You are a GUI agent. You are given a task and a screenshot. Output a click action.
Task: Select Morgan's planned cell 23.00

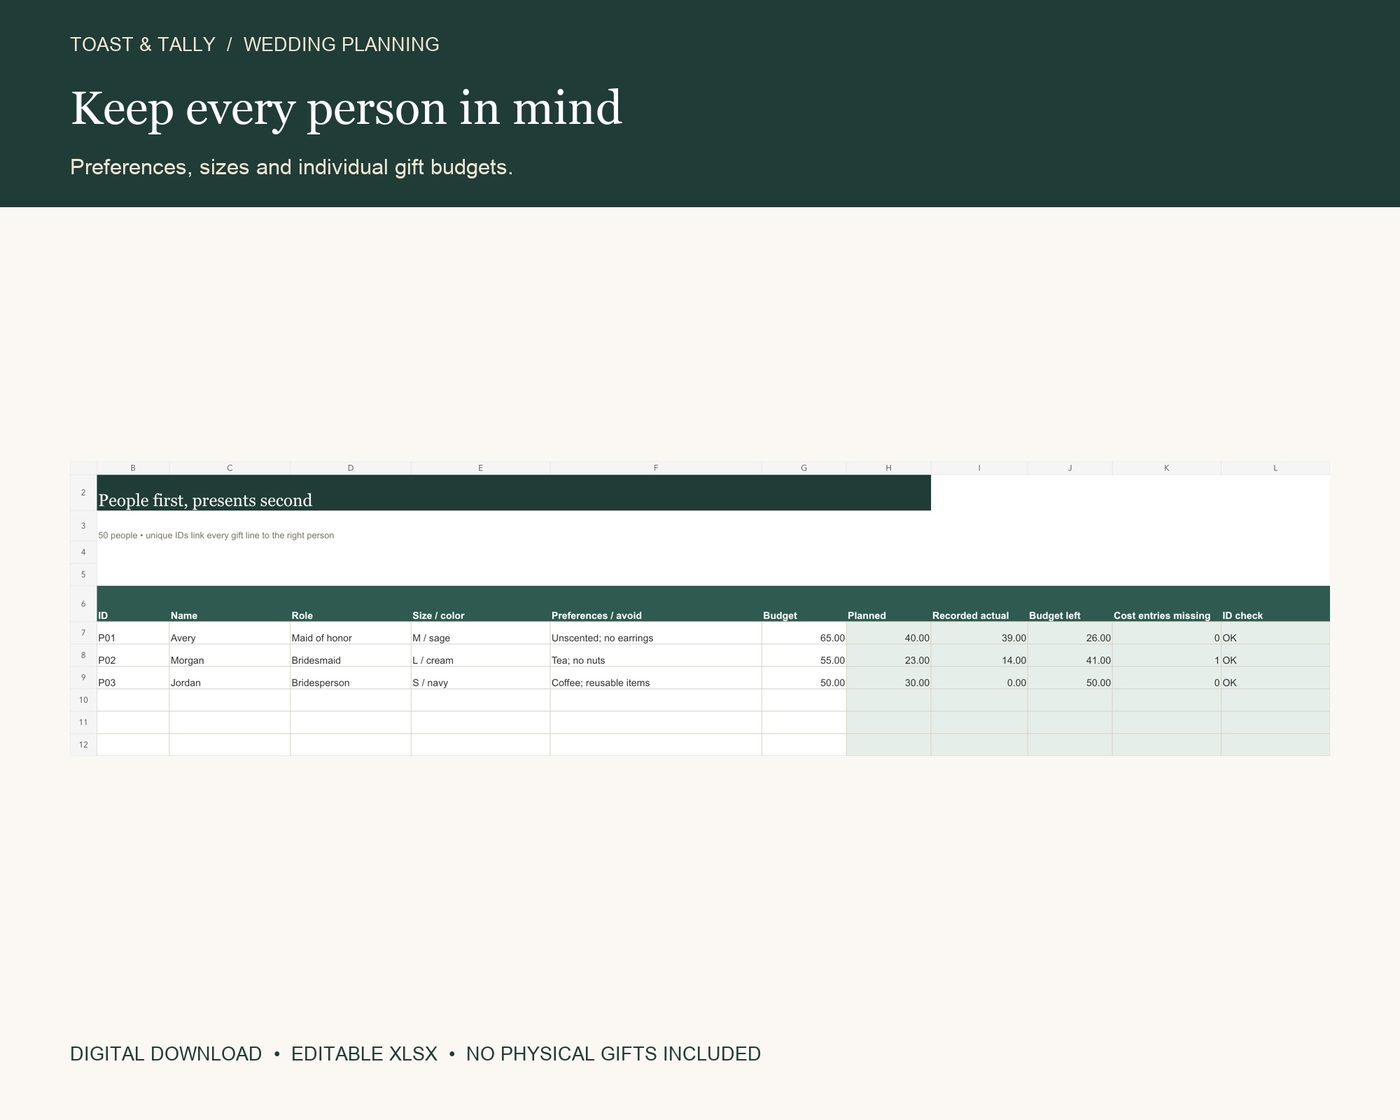point(889,656)
